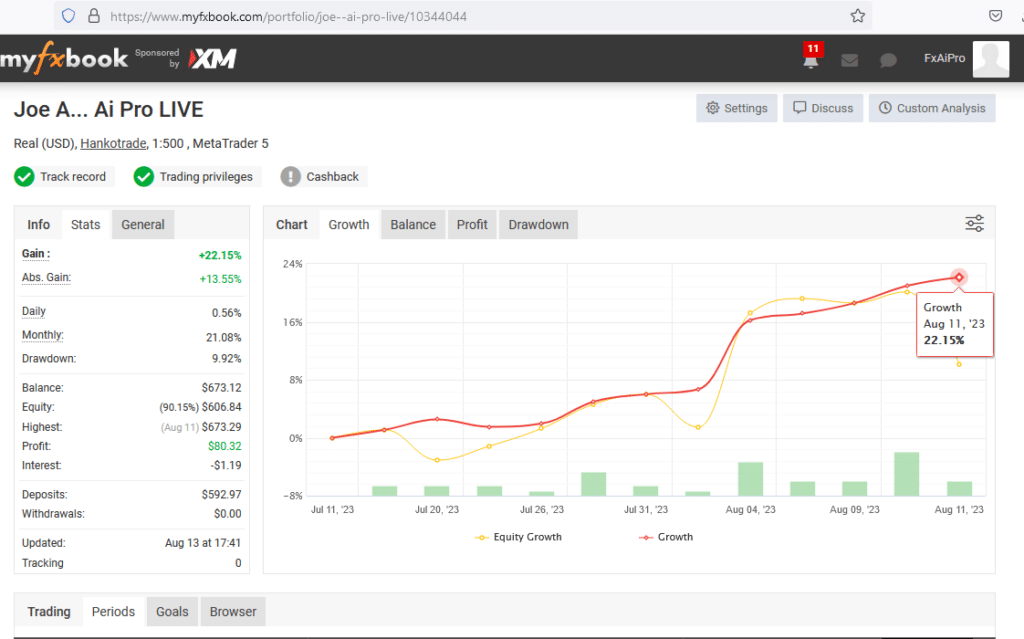
Task: Switch to the Balance chart tab
Action: pyautogui.click(x=413, y=225)
